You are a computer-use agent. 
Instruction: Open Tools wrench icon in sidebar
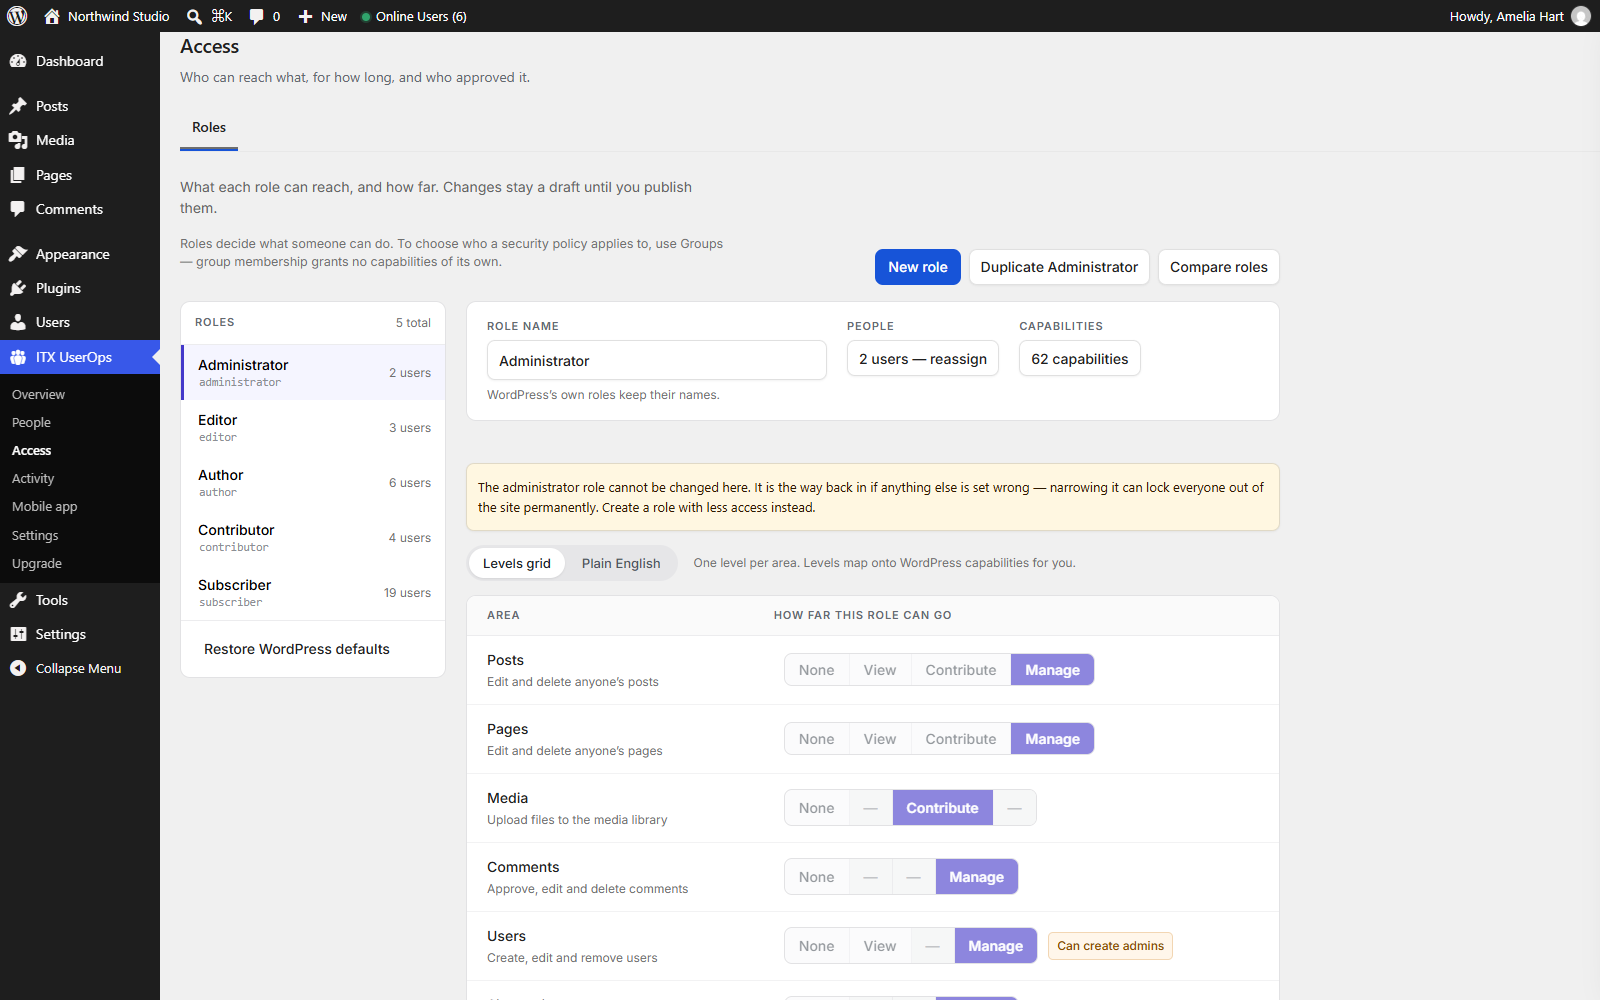click(18, 600)
